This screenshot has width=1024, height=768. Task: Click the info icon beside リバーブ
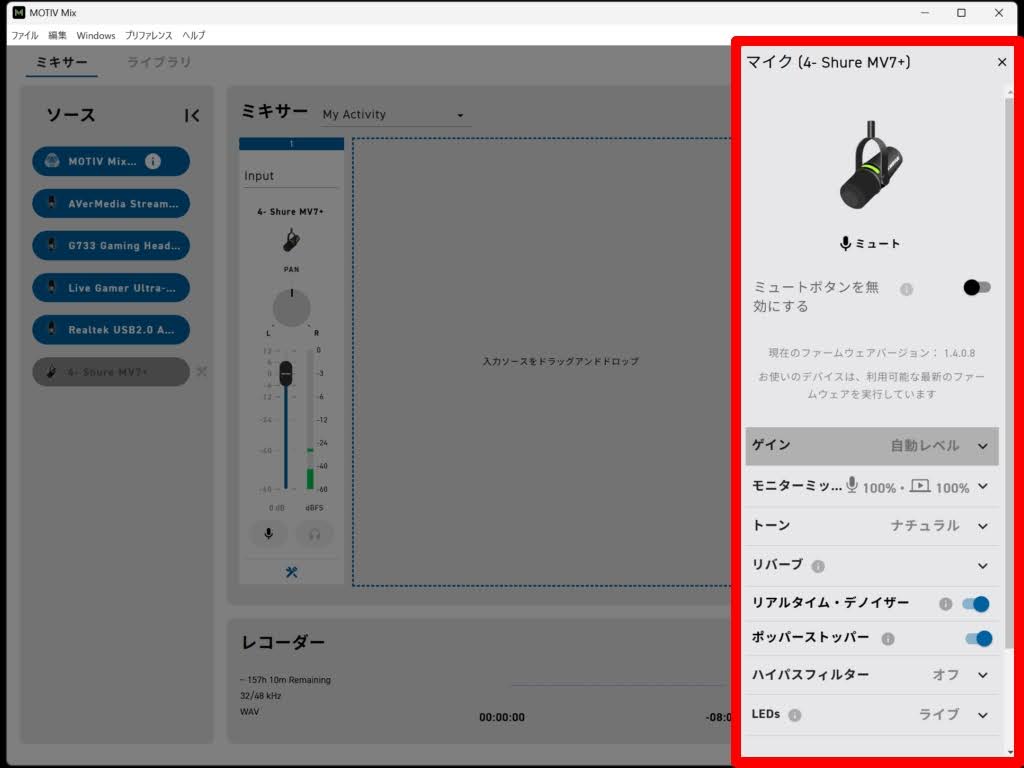[818, 566]
